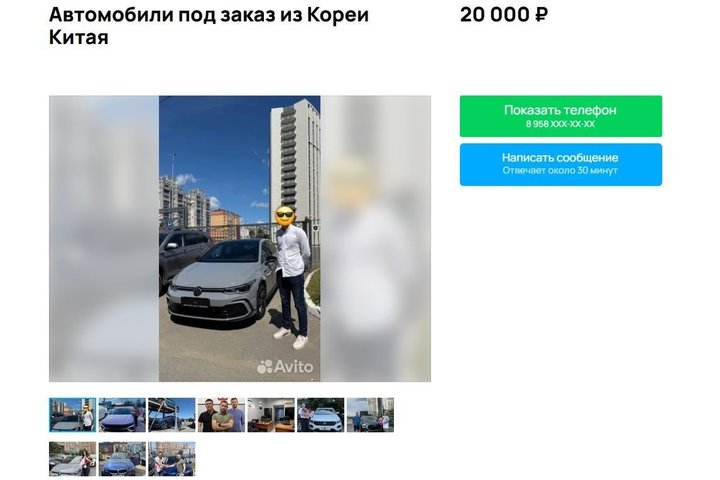Click the listing title "Автомобили под заказ из Кореи Китая"

[209, 26]
